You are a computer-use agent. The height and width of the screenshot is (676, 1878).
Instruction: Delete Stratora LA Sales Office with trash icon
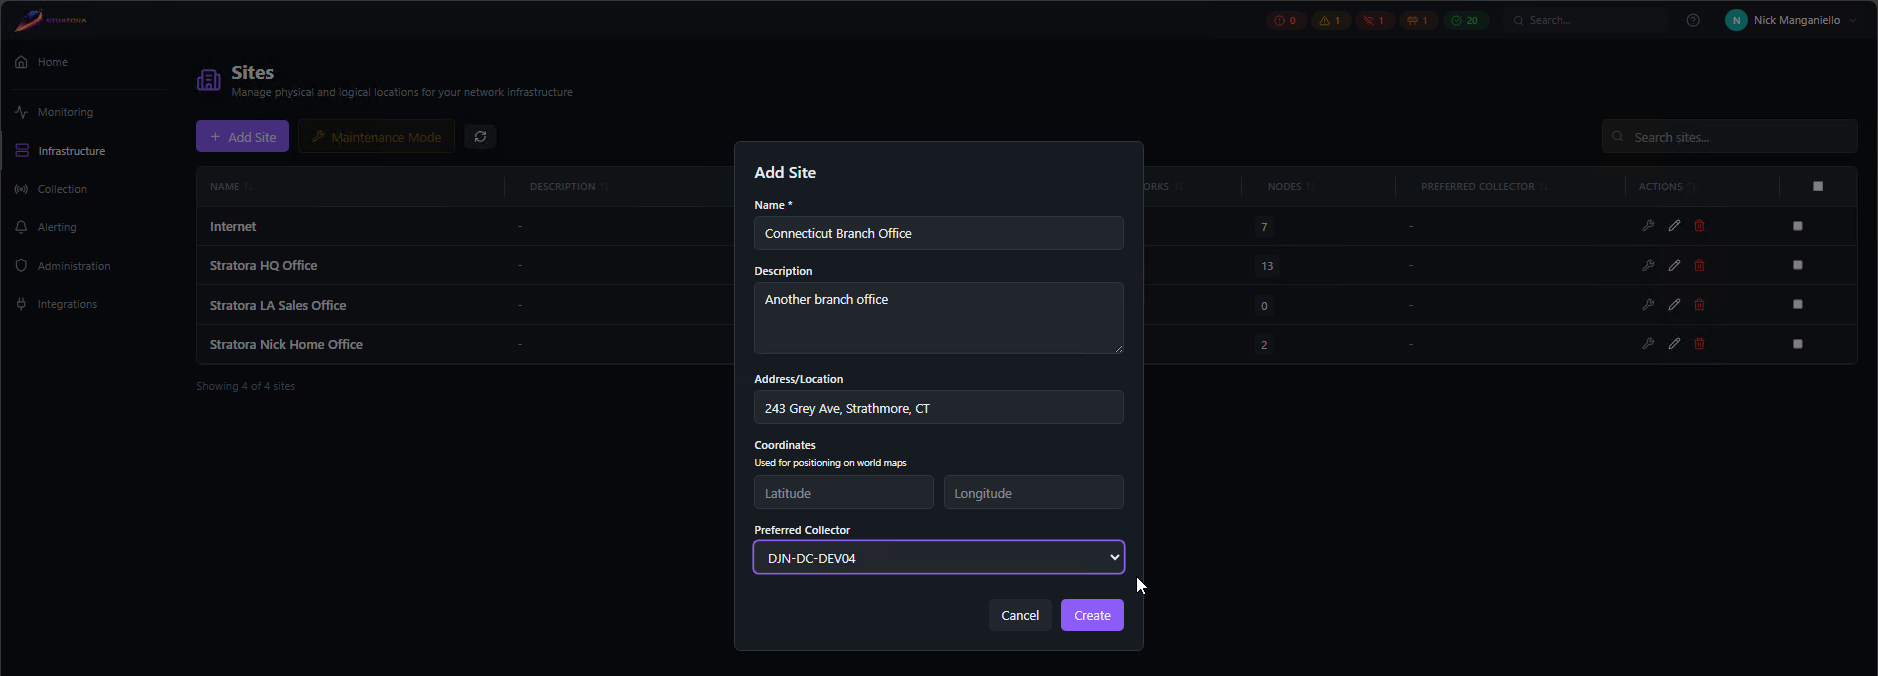click(x=1699, y=304)
